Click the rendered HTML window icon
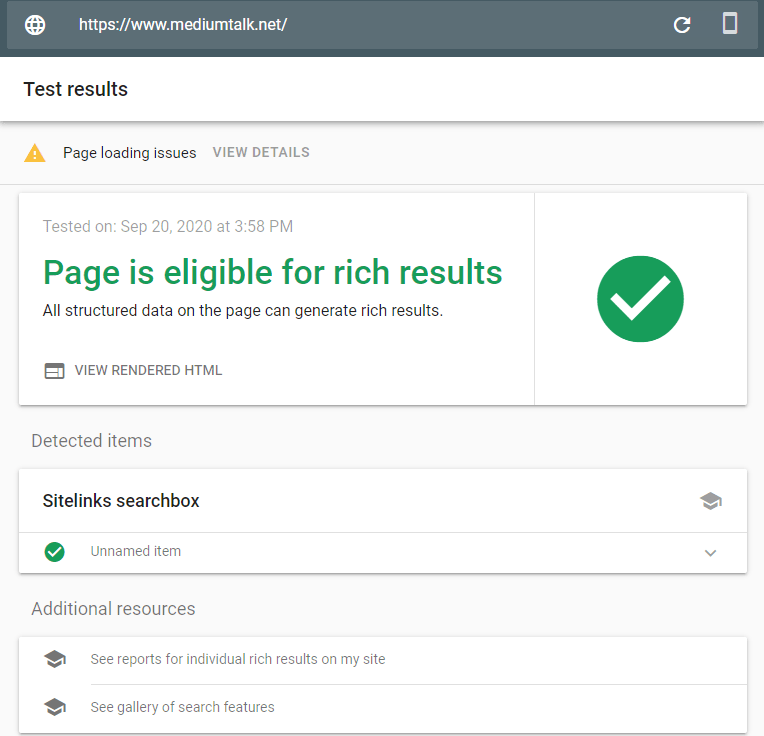764x736 pixels. coord(54,371)
